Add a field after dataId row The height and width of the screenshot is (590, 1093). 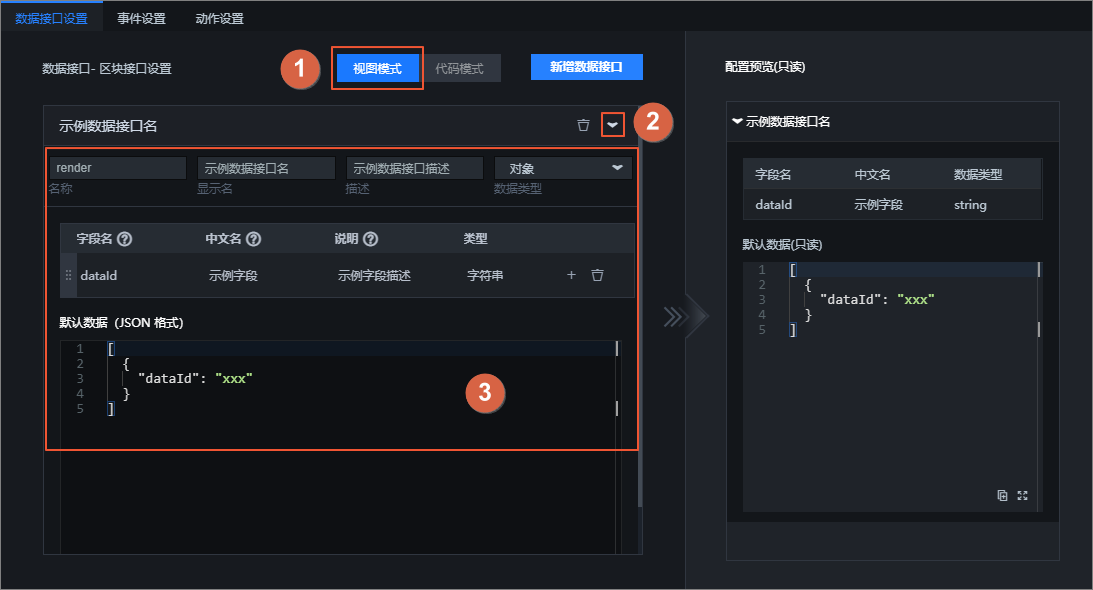coord(572,275)
